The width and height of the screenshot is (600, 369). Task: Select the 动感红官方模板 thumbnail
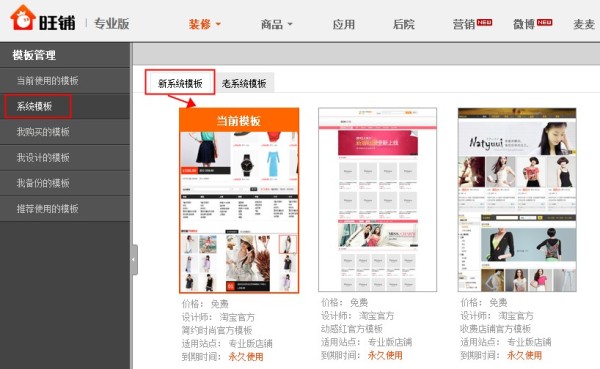[378, 199]
